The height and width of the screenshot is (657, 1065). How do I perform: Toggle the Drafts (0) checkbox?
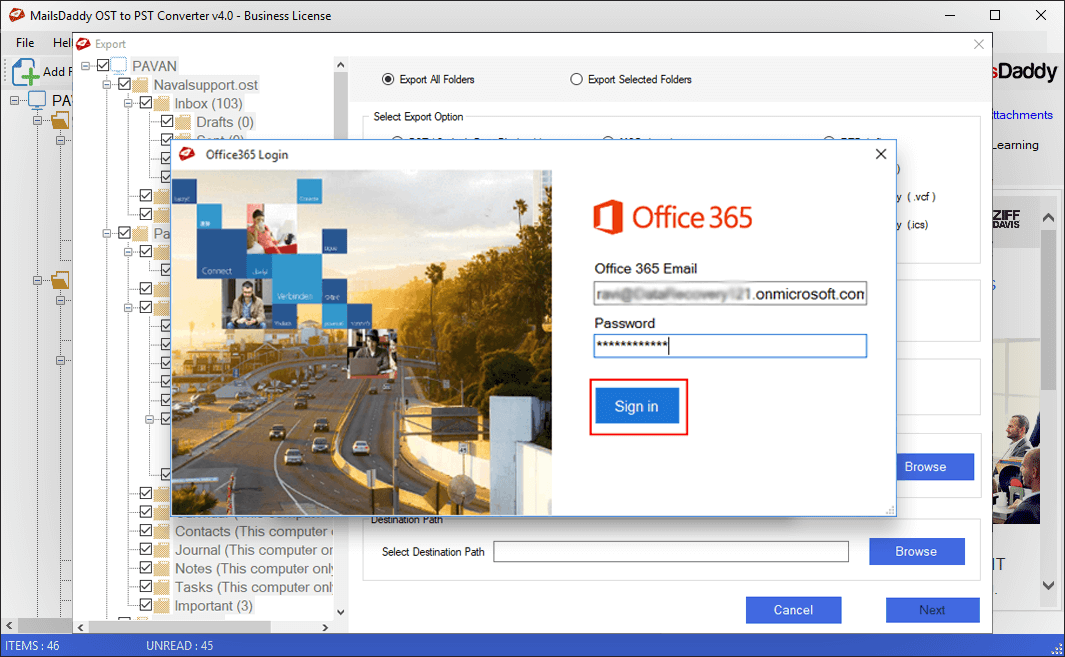tap(167, 122)
